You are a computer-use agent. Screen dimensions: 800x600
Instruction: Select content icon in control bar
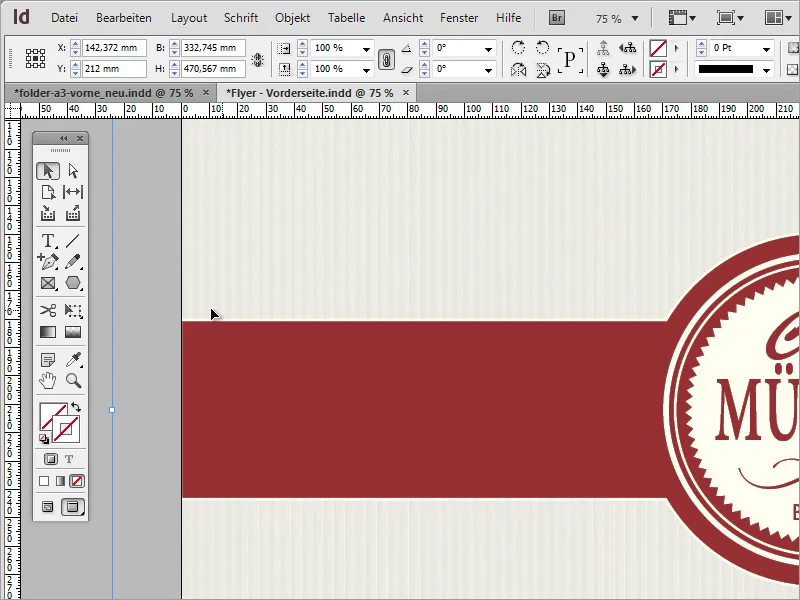pyautogui.click(x=604, y=69)
